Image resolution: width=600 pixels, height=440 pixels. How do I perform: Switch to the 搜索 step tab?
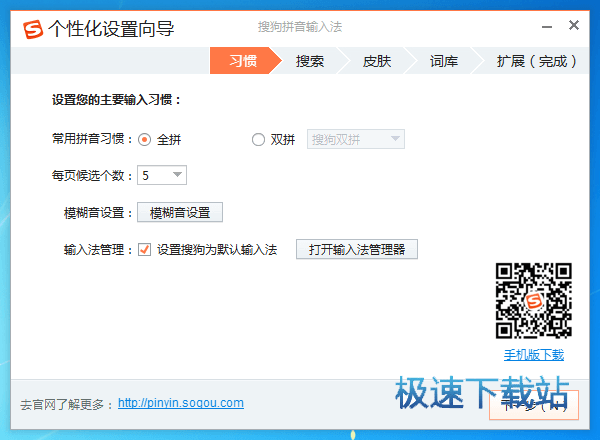click(310, 61)
